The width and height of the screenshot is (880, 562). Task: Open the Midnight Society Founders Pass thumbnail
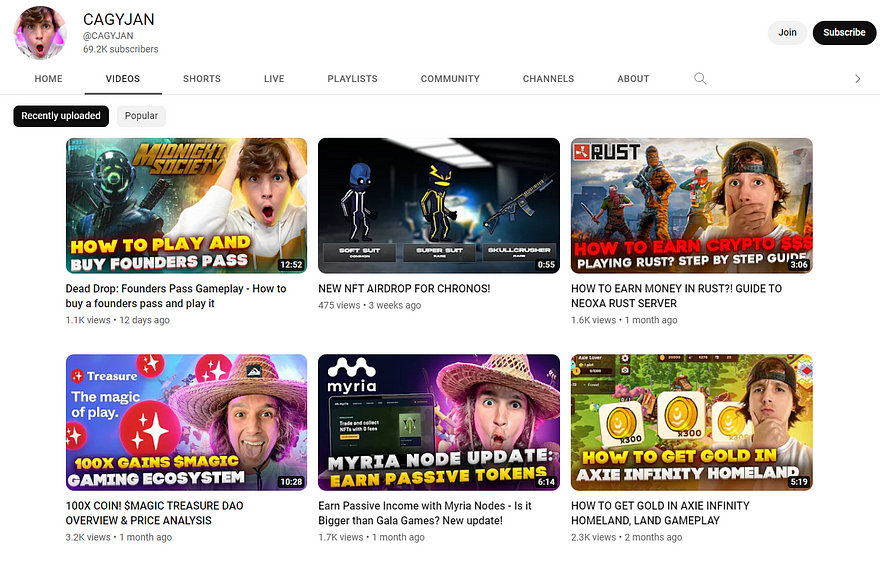[x=186, y=205]
